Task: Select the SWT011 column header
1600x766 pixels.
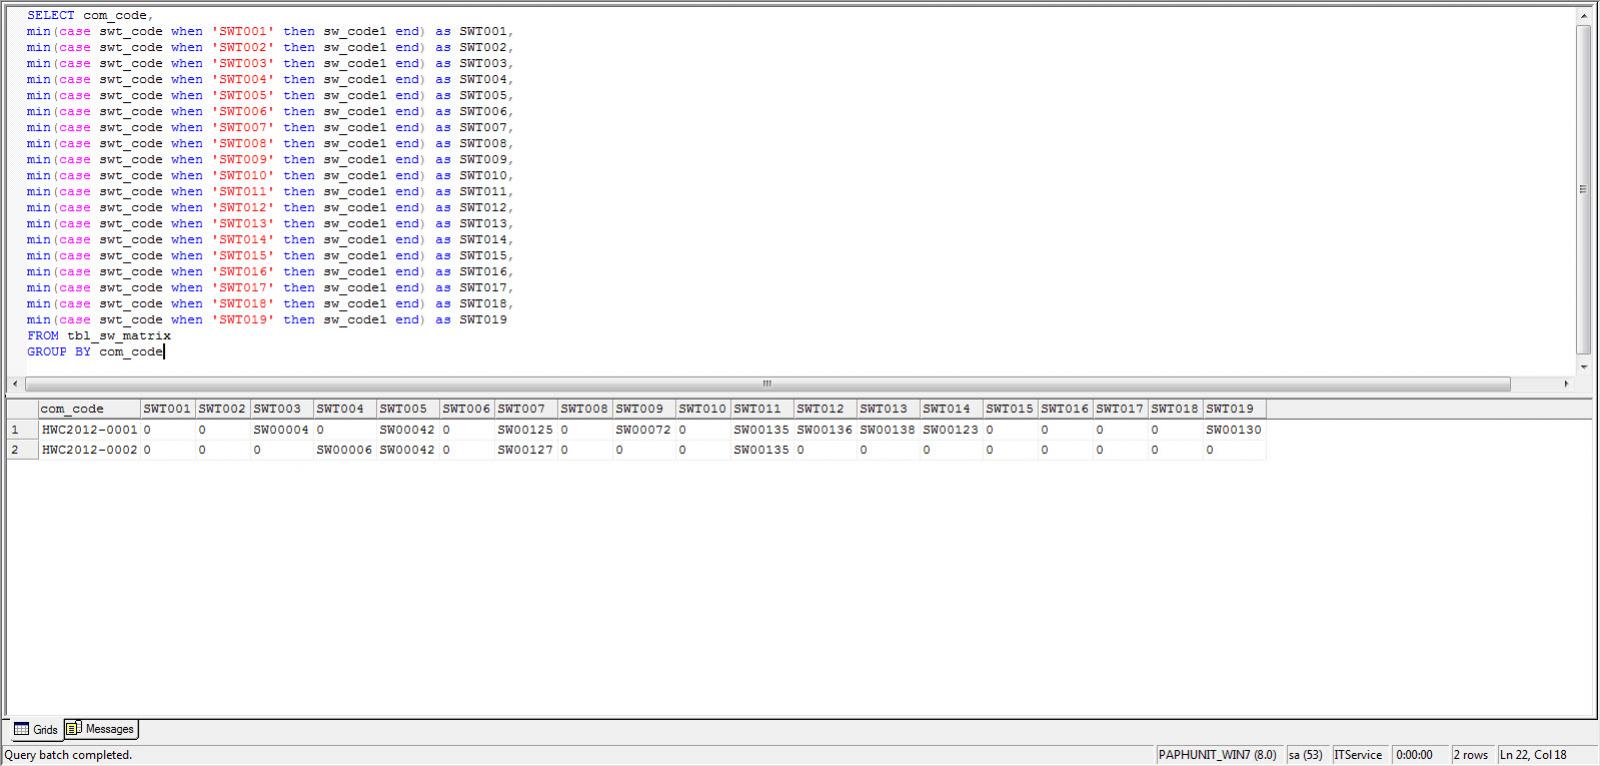Action: point(762,409)
